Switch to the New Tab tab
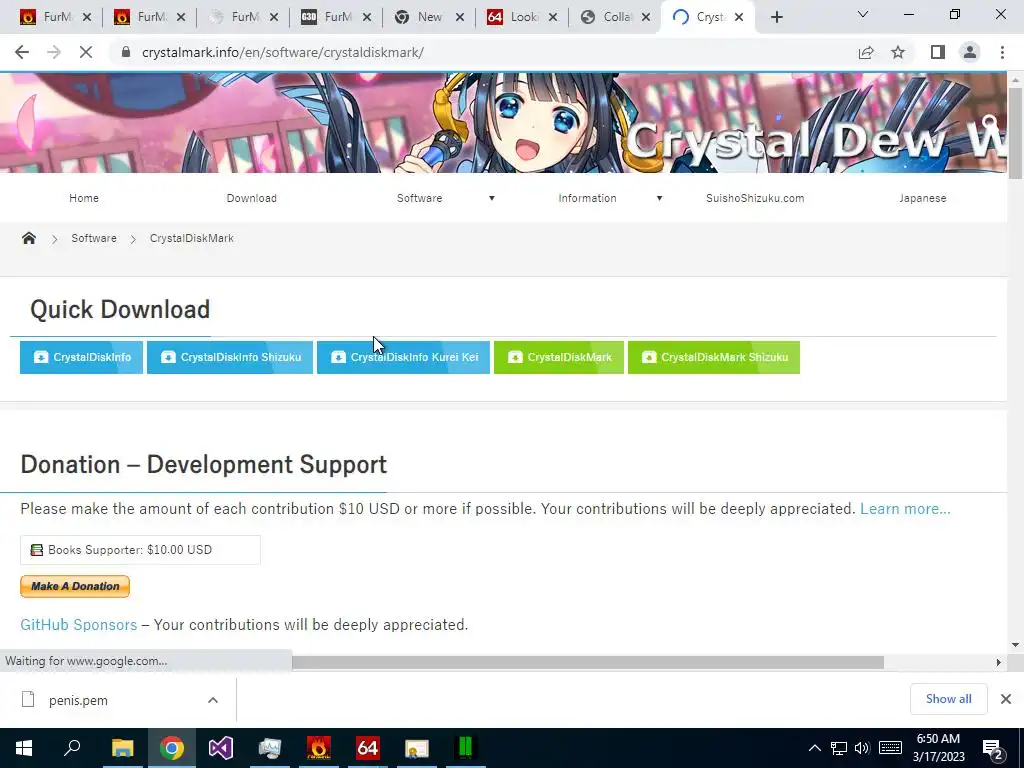Viewport: 1024px width, 768px height. coord(421,17)
